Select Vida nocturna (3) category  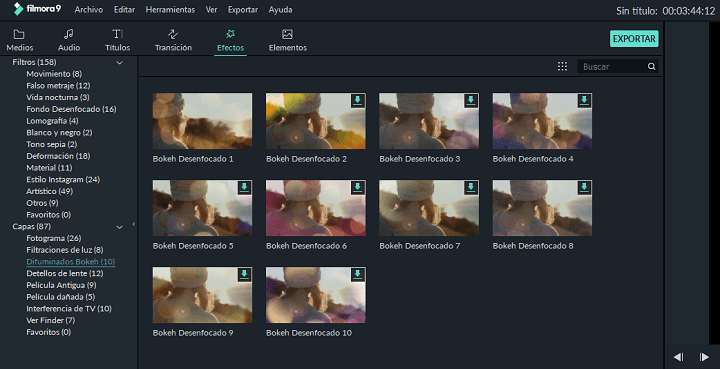tap(58, 97)
